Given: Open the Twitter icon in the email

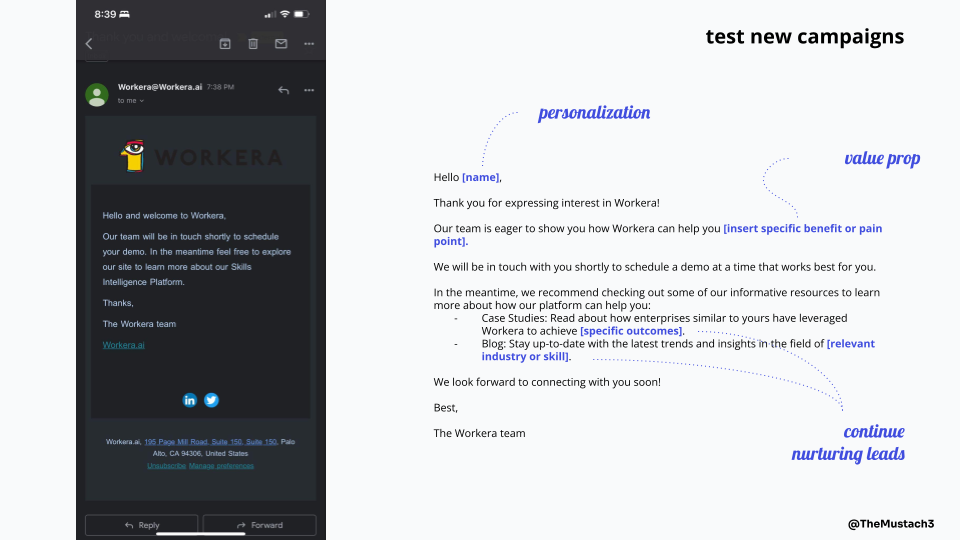Looking at the screenshot, I should click(211, 400).
